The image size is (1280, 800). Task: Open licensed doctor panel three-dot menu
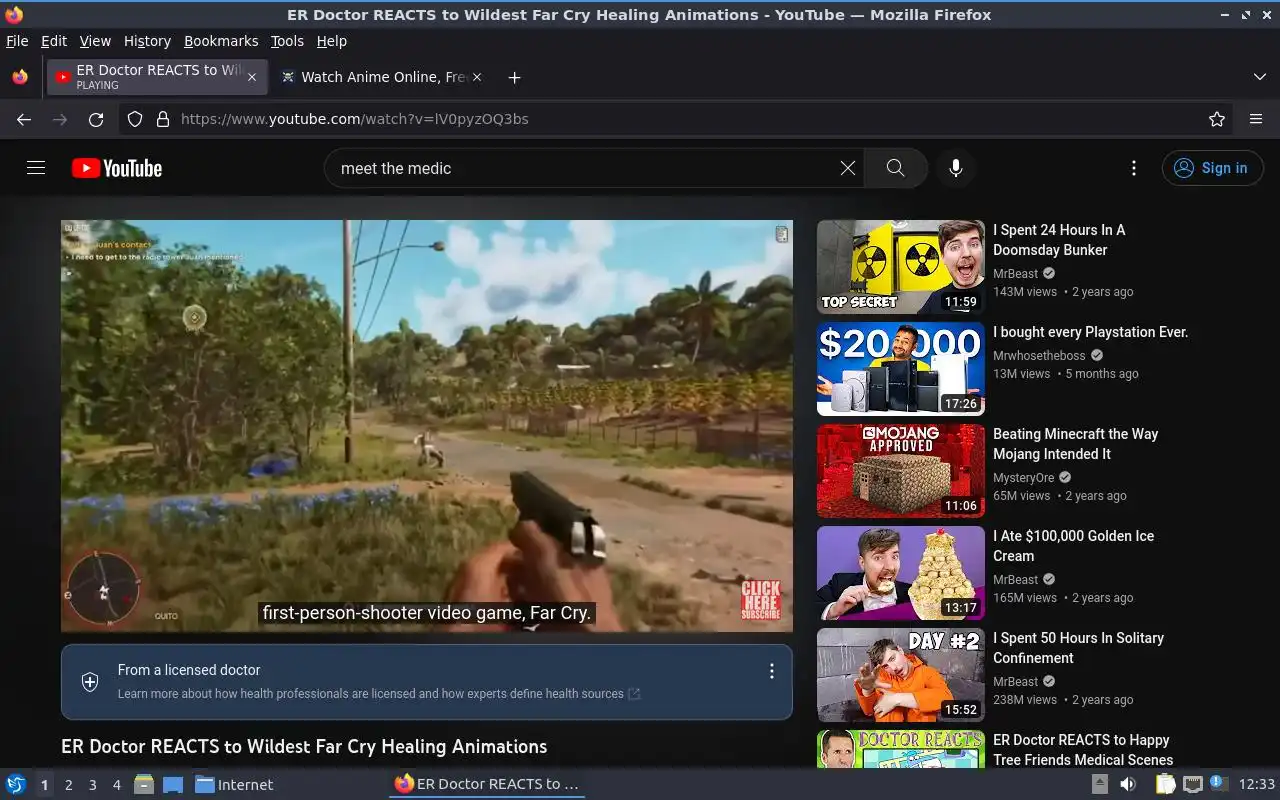pyautogui.click(x=771, y=671)
